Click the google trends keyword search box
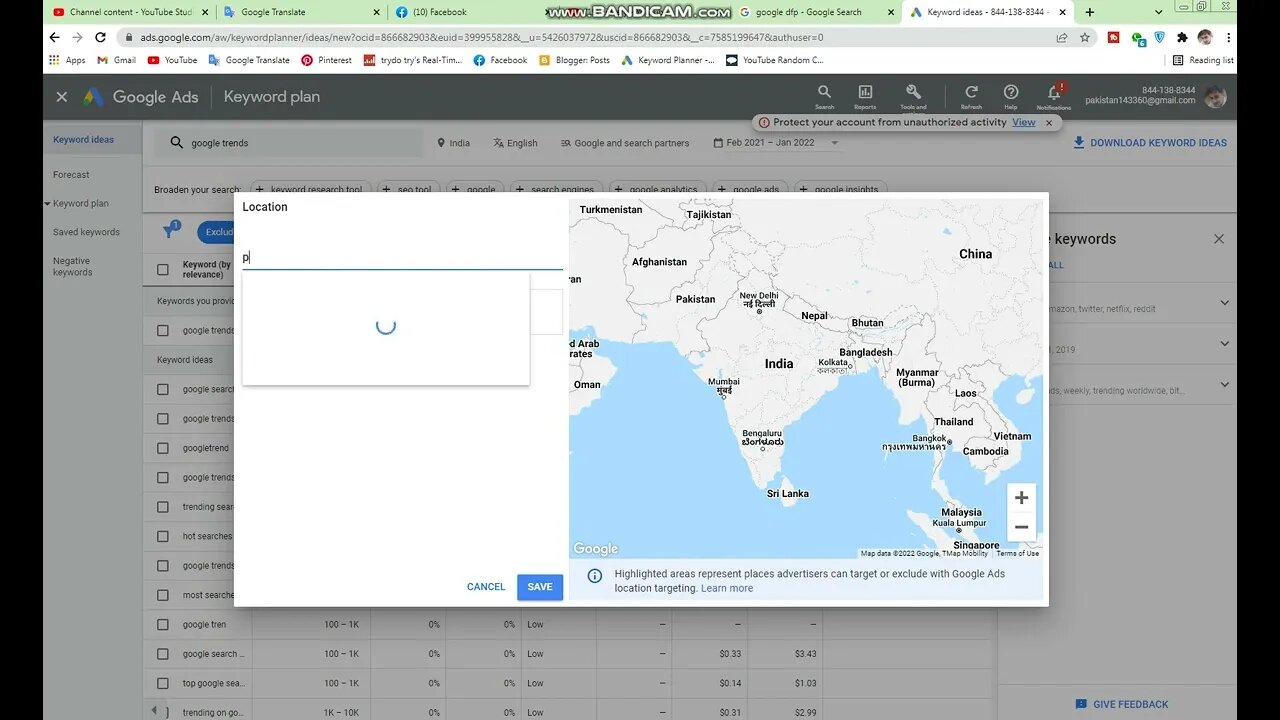The height and width of the screenshot is (720, 1280). (x=288, y=143)
